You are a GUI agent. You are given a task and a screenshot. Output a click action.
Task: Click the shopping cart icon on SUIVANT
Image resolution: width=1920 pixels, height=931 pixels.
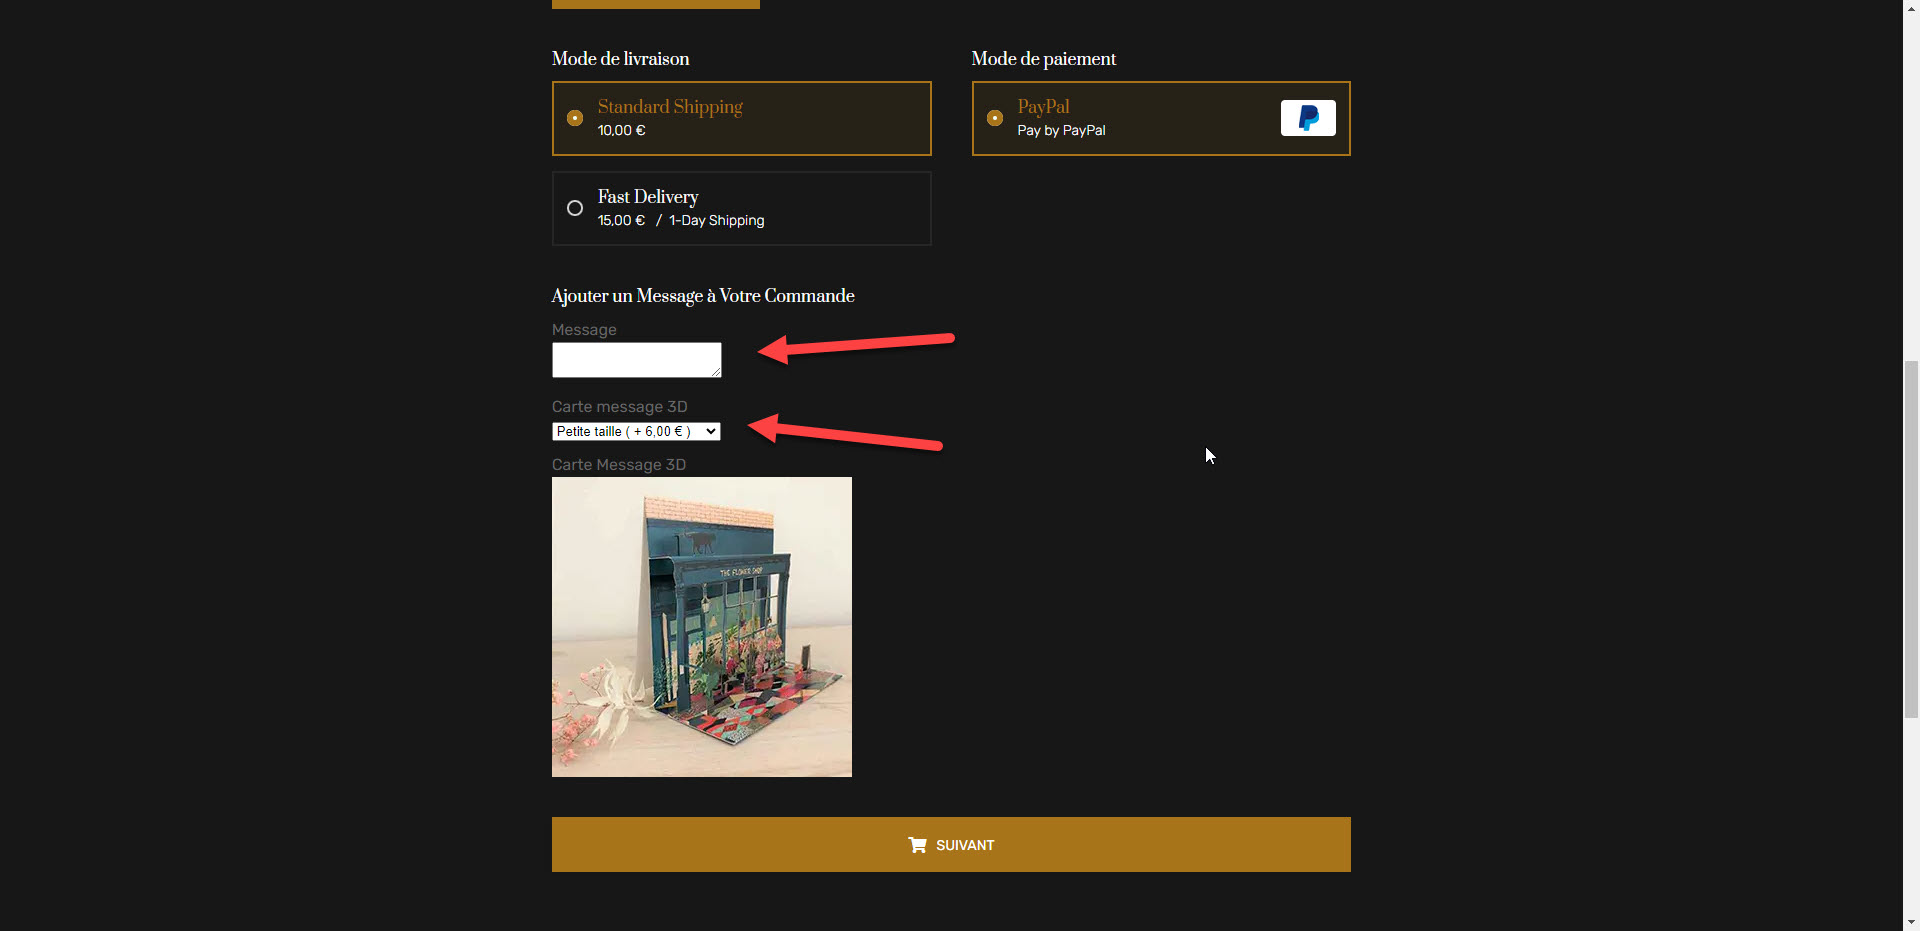pyautogui.click(x=917, y=845)
